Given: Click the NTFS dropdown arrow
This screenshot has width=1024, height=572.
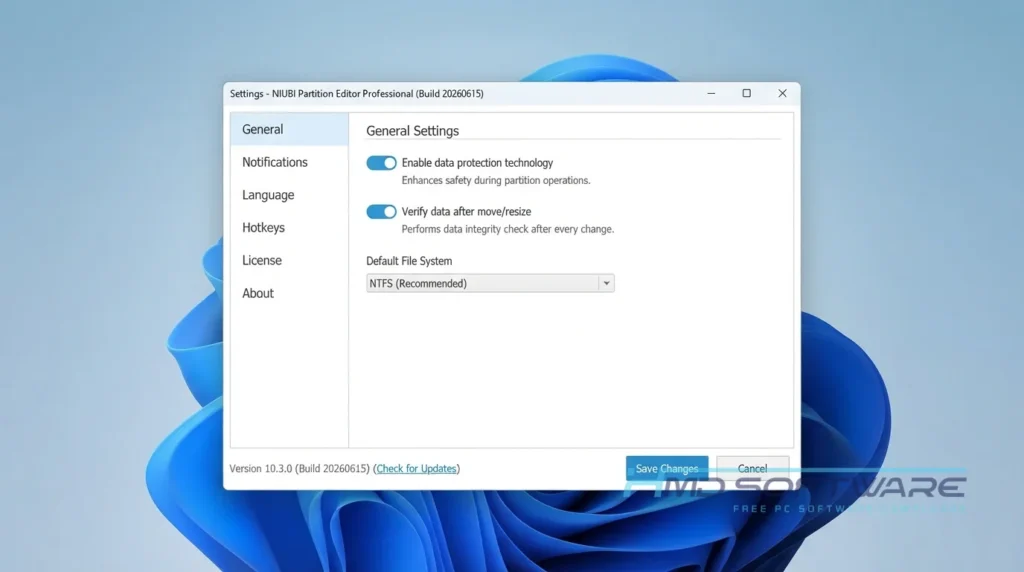Looking at the screenshot, I should 606,283.
